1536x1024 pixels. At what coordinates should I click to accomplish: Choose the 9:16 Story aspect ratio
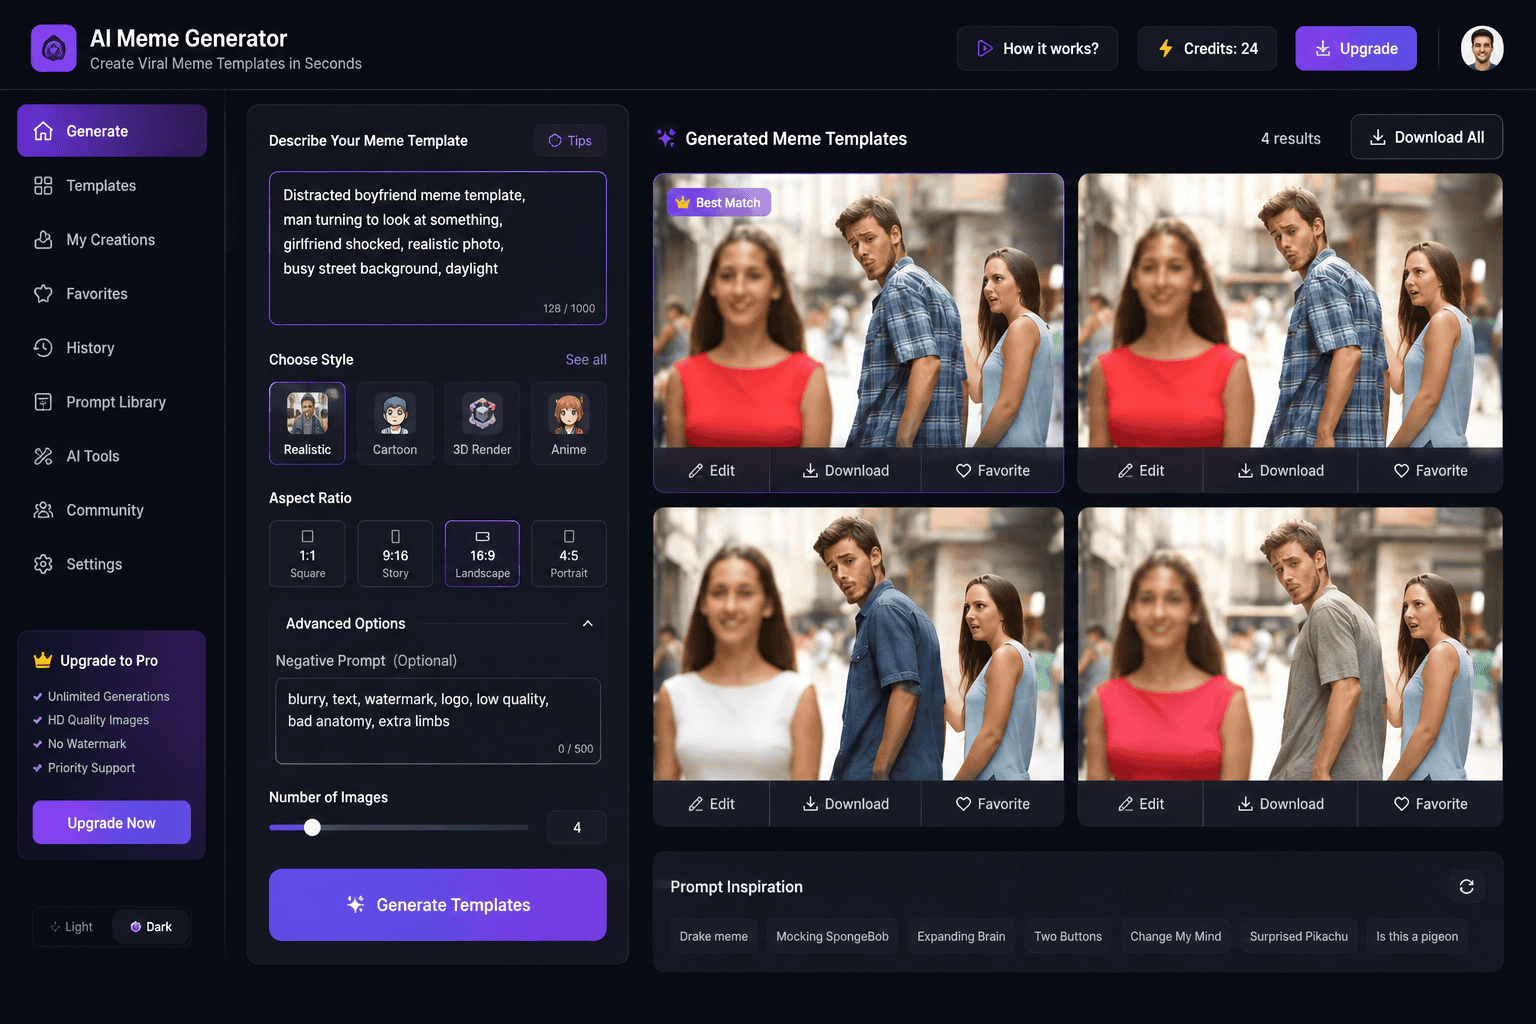[395, 553]
